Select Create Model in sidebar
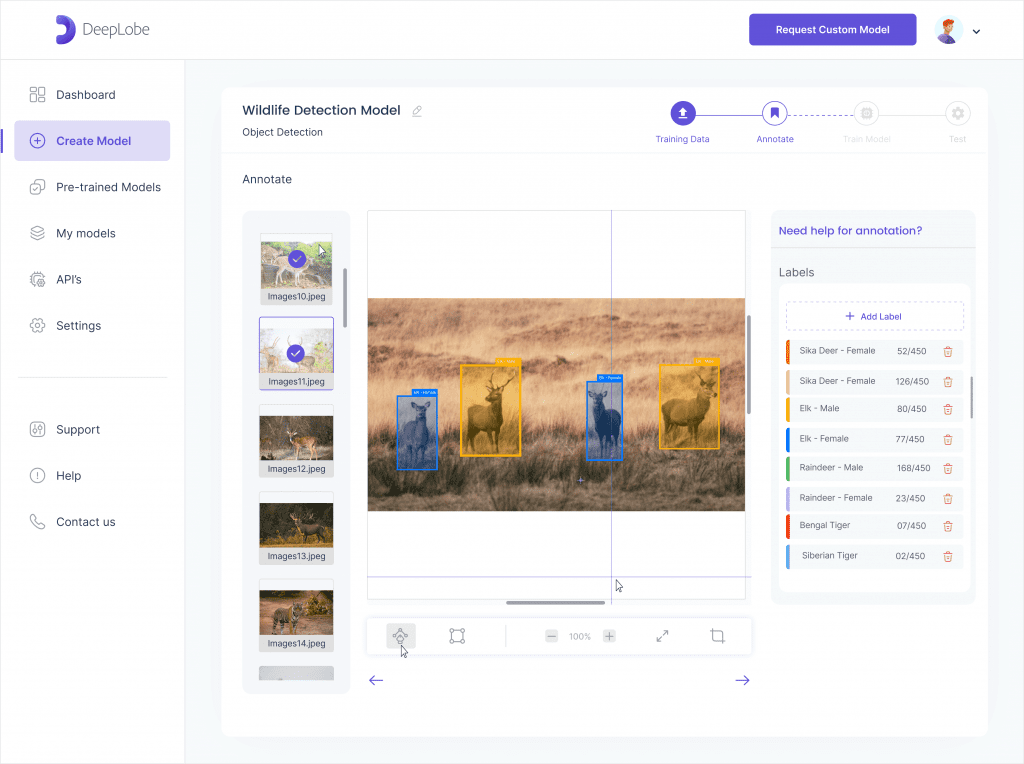The image size is (1024, 764). [92, 140]
